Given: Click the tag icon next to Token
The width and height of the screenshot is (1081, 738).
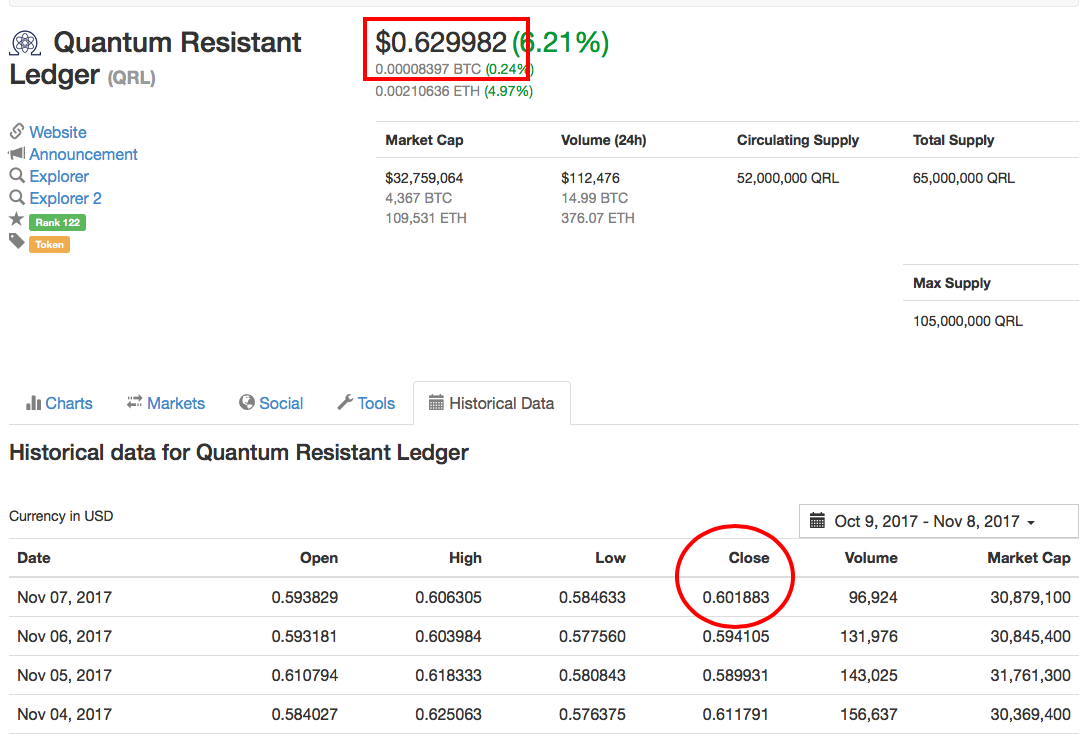Looking at the screenshot, I should (x=17, y=241).
